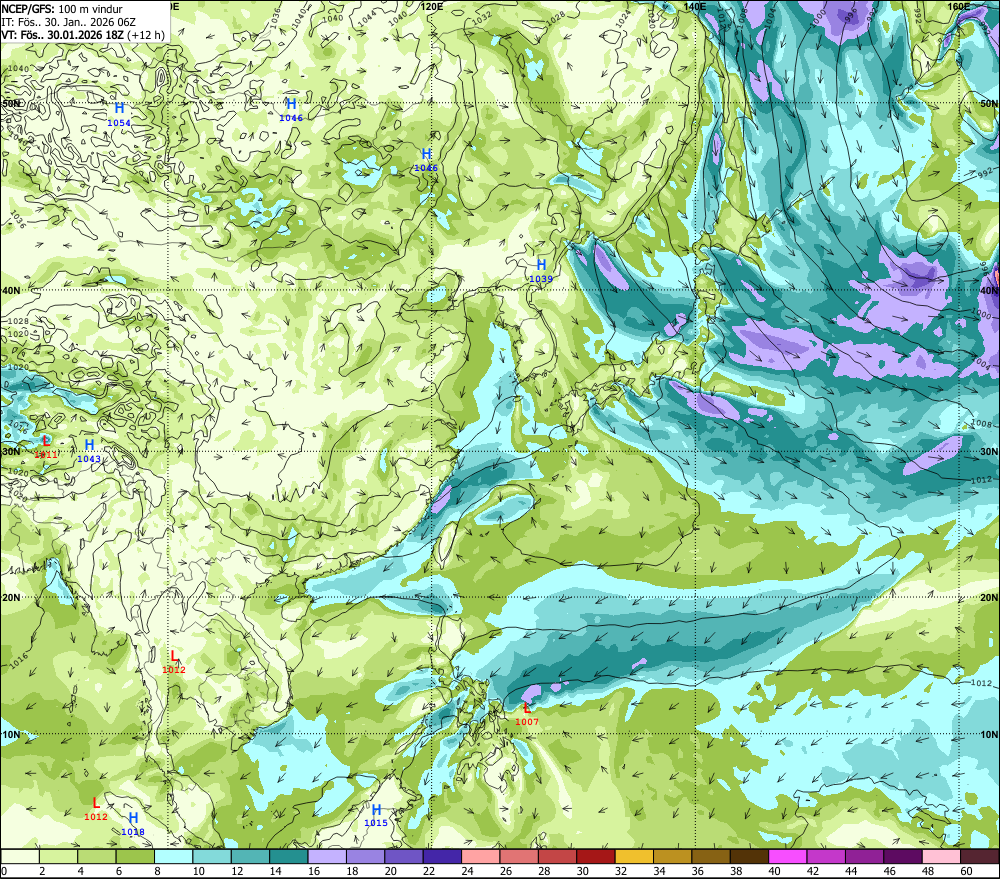Click the golden yellow 32–34 legend swatch
The image size is (1000, 879).
tap(634, 856)
